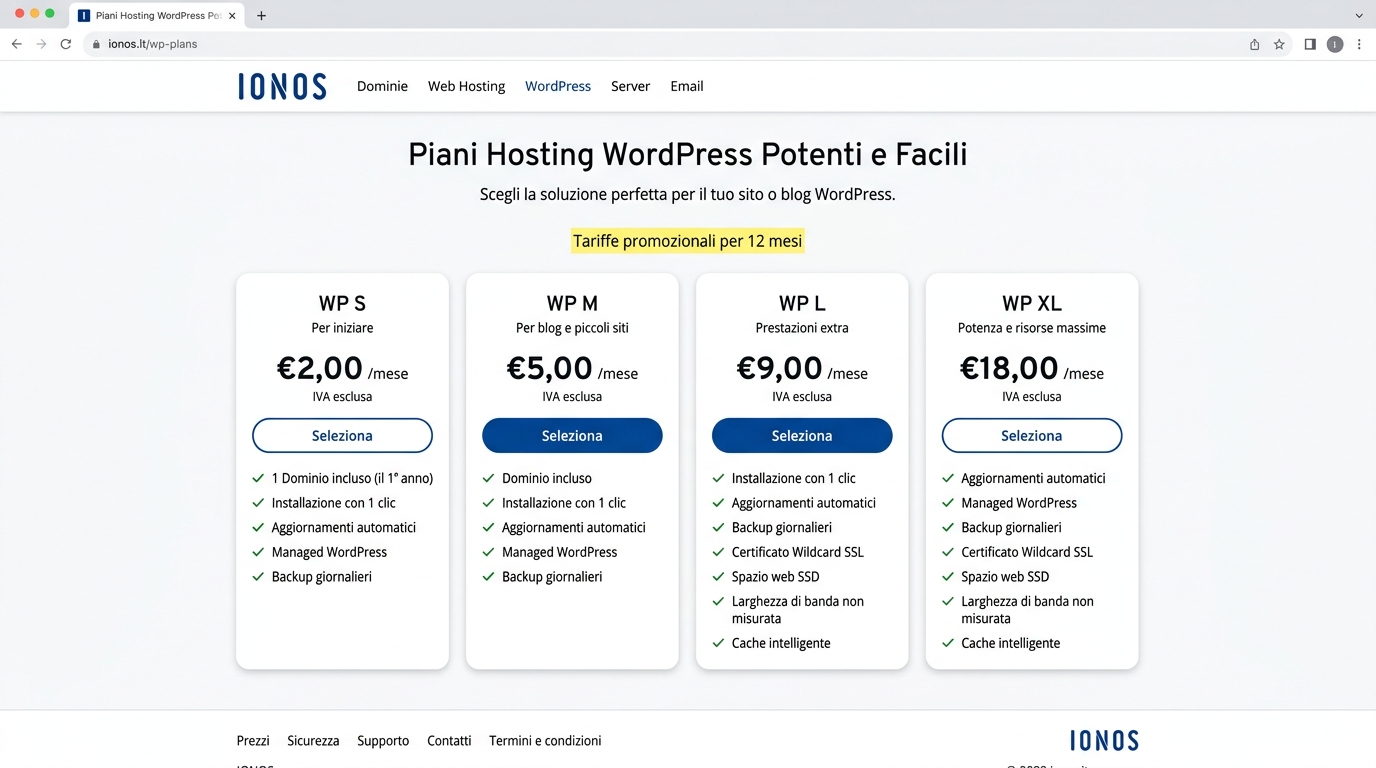Screen dimensions: 1376x768
Task: Click the €9,00 price in WP L
Action: [779, 368]
